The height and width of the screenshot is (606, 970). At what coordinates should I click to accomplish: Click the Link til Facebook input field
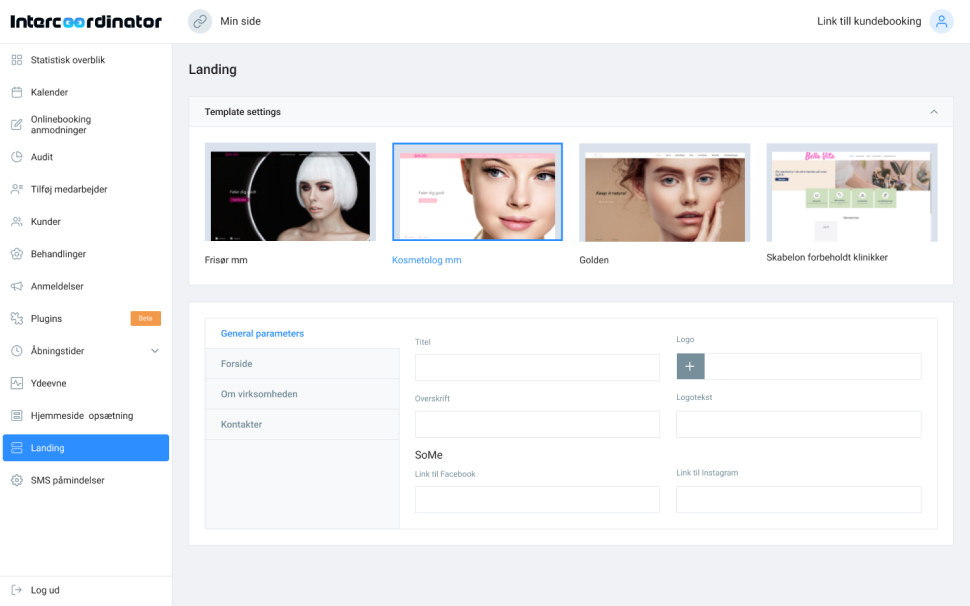coord(537,500)
